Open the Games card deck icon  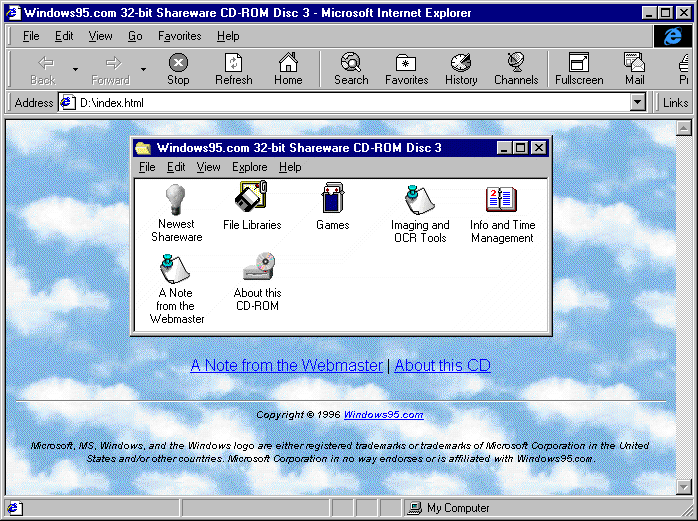pyautogui.click(x=333, y=197)
